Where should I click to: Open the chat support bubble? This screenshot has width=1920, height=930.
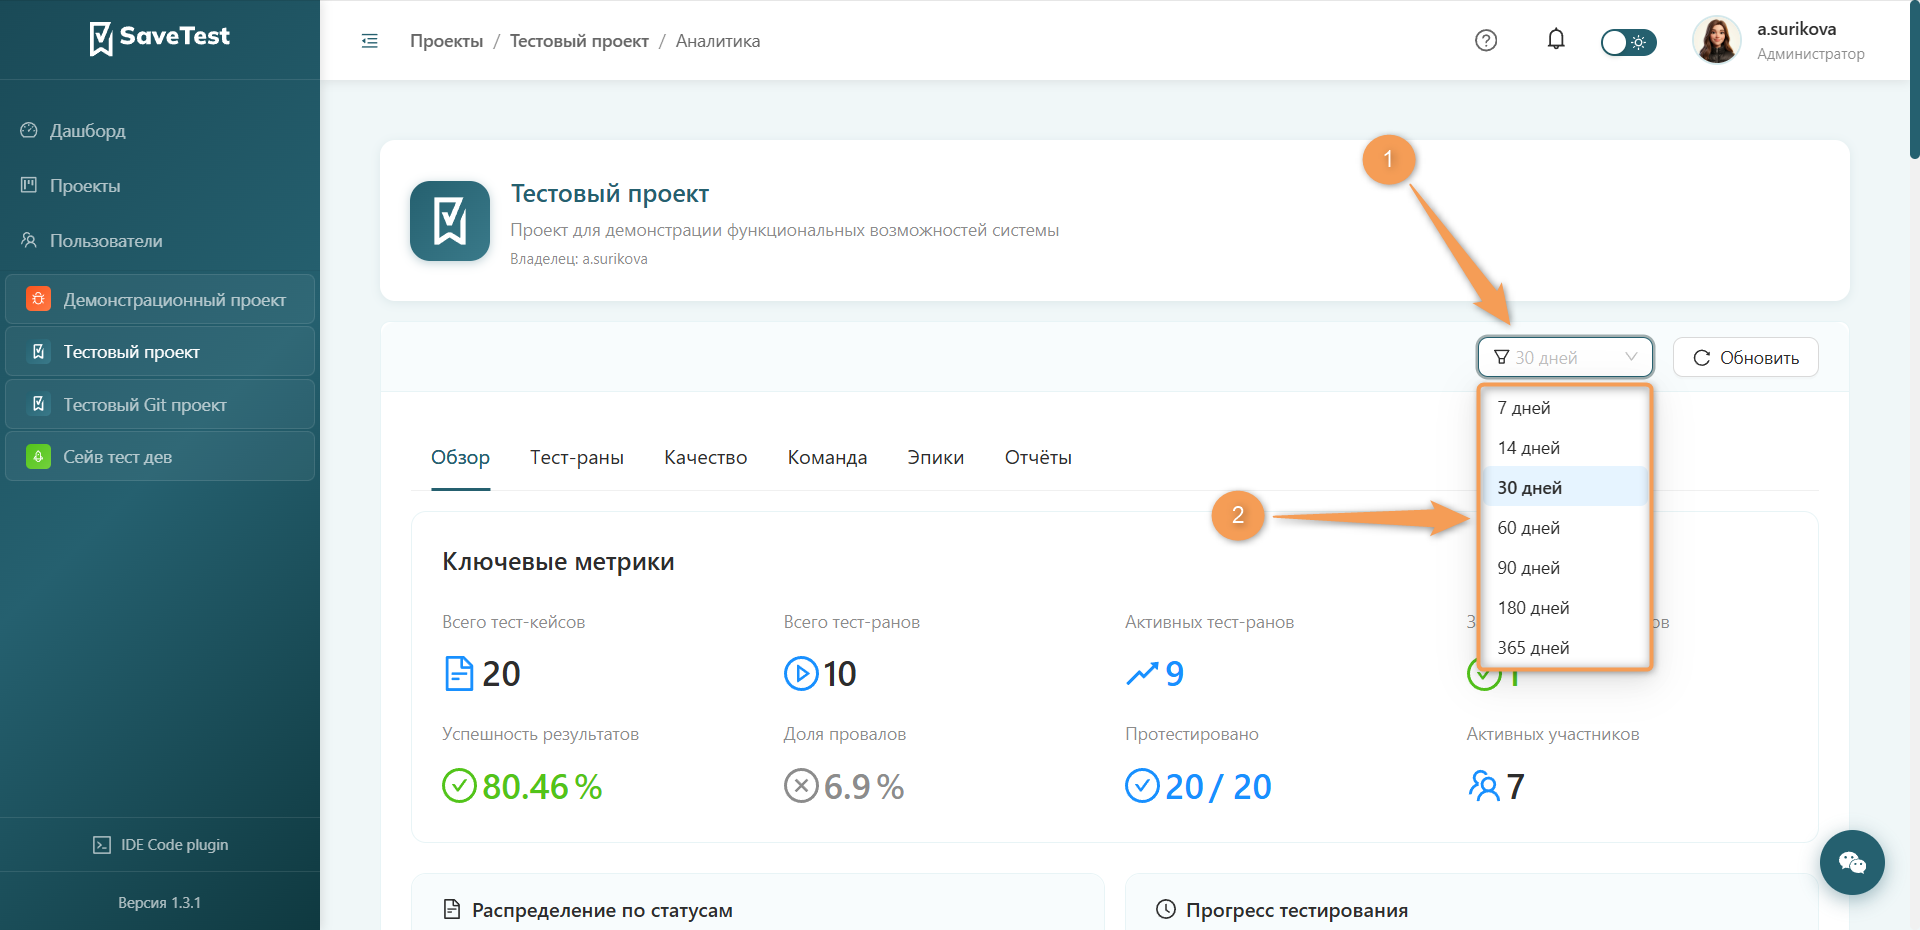click(x=1852, y=862)
